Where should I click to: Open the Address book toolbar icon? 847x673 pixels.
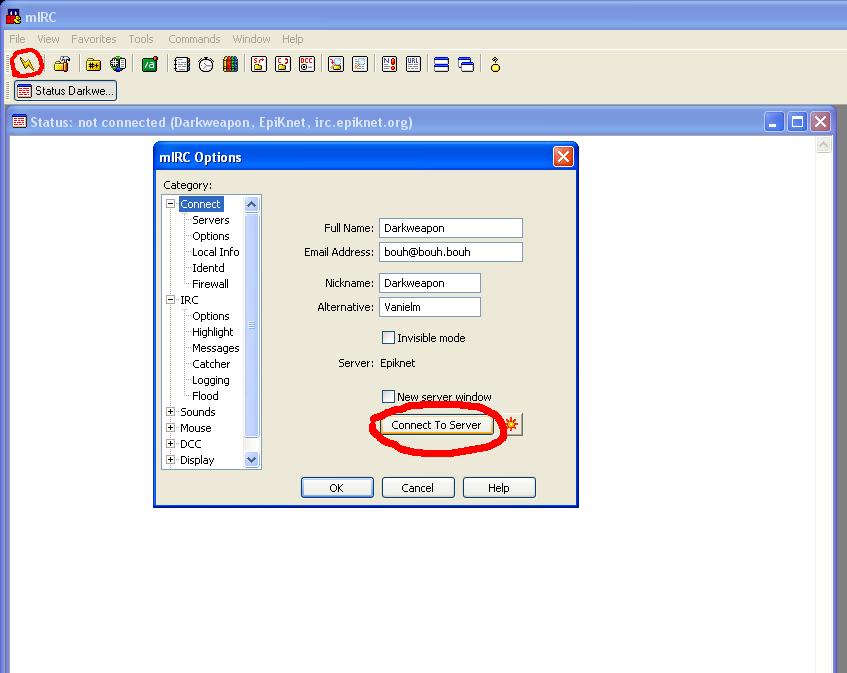tap(182, 64)
